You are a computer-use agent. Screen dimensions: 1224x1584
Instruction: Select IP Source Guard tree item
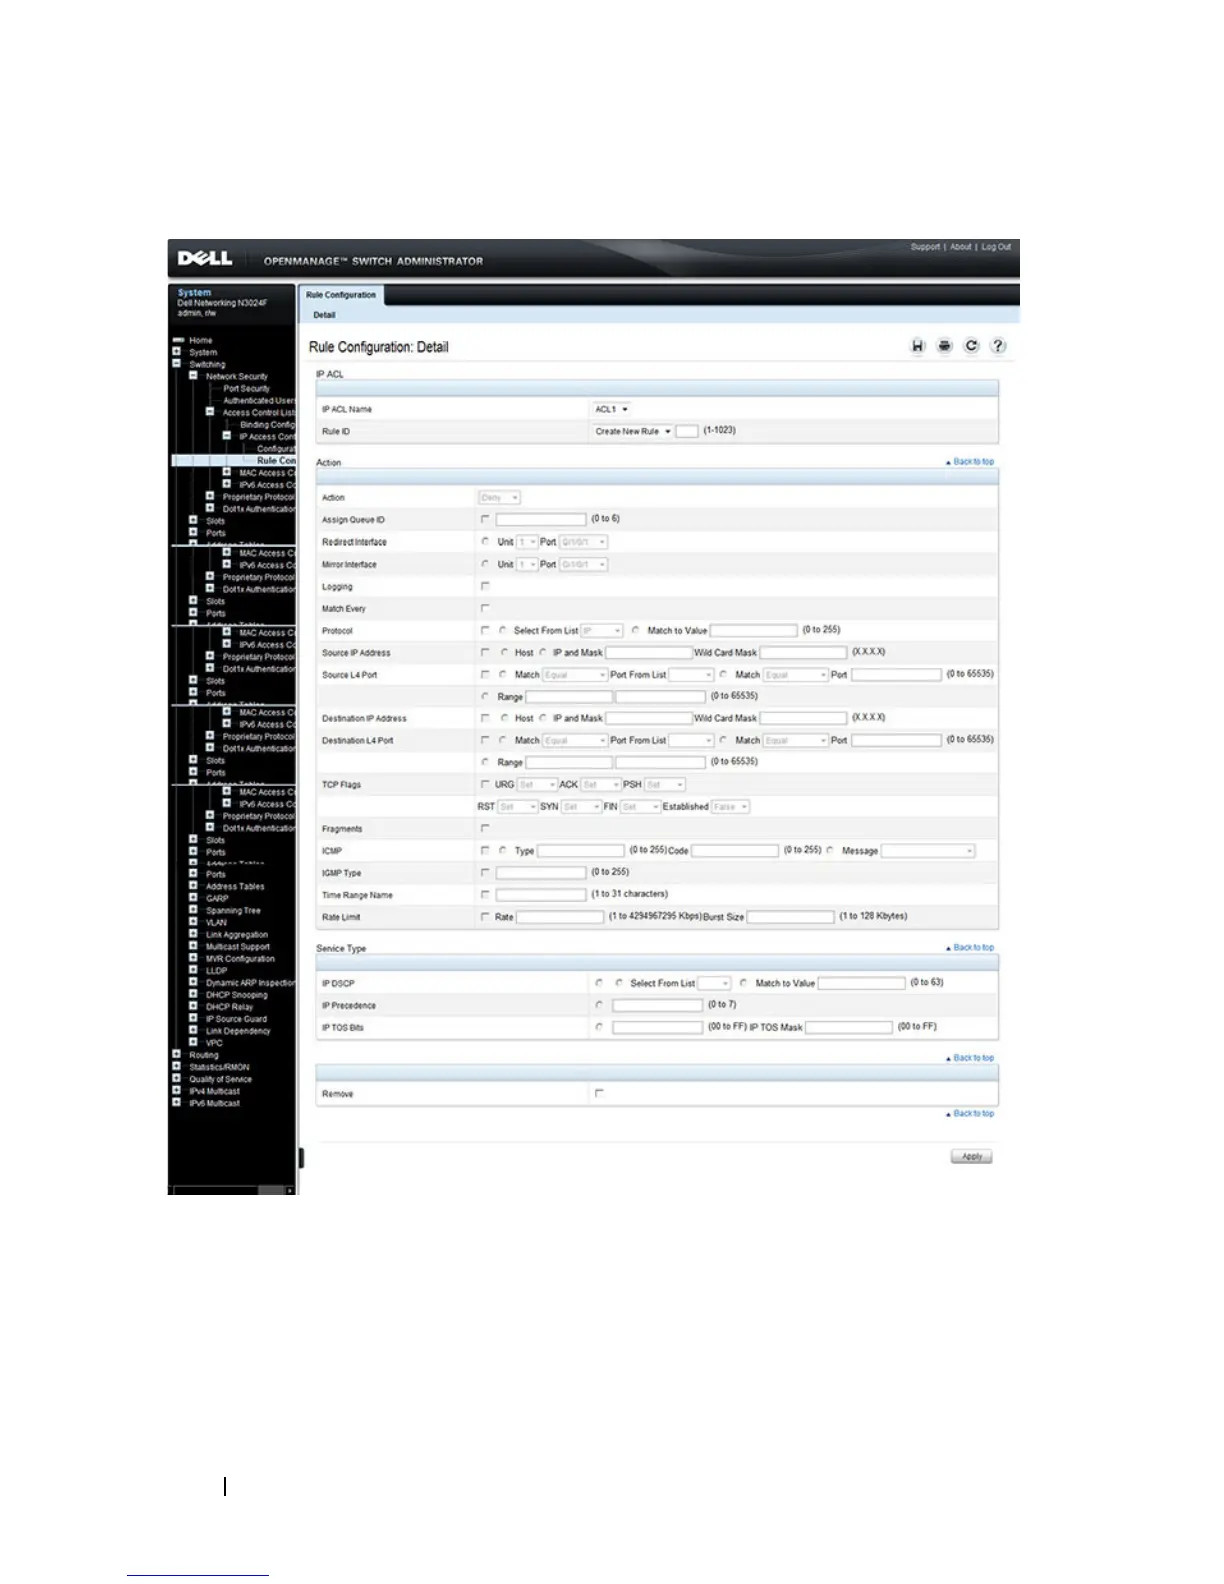pyautogui.click(x=236, y=1018)
